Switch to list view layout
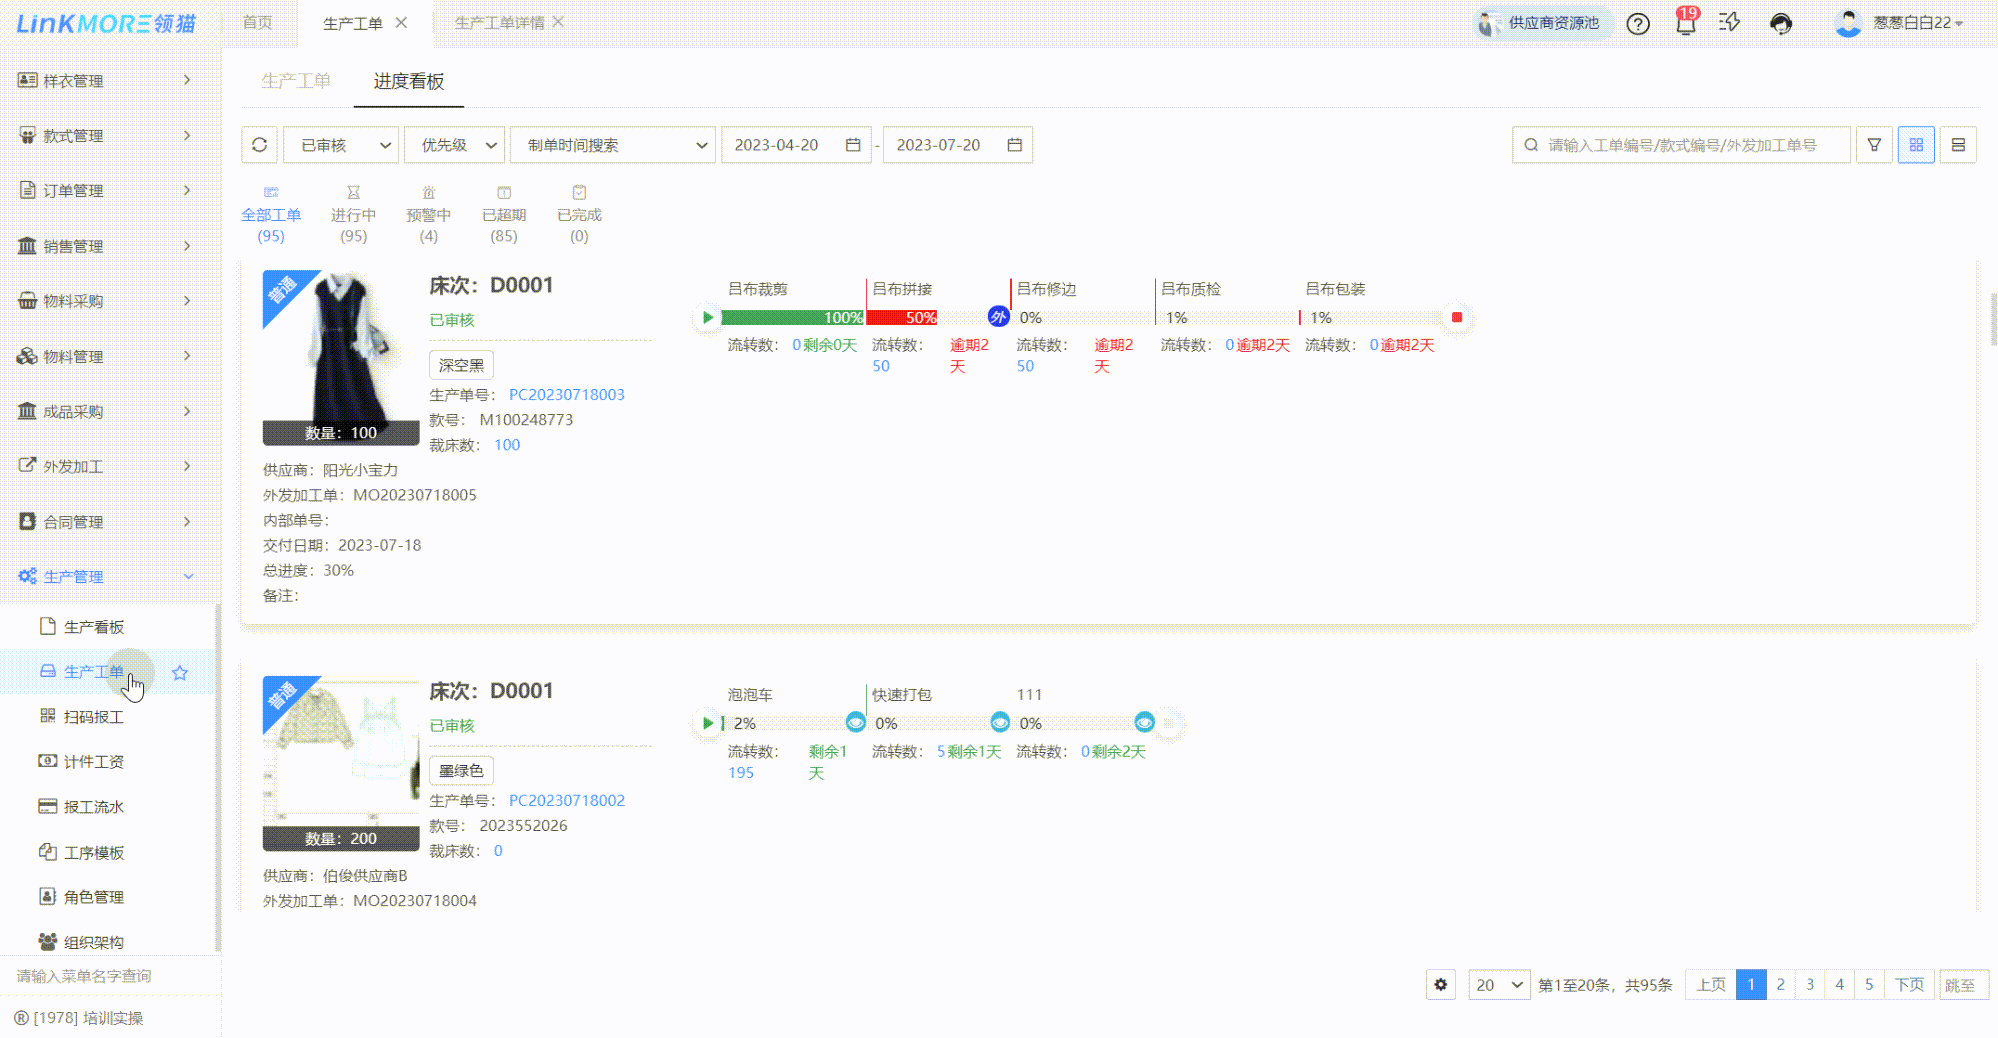The height and width of the screenshot is (1038, 1998). [x=1958, y=145]
